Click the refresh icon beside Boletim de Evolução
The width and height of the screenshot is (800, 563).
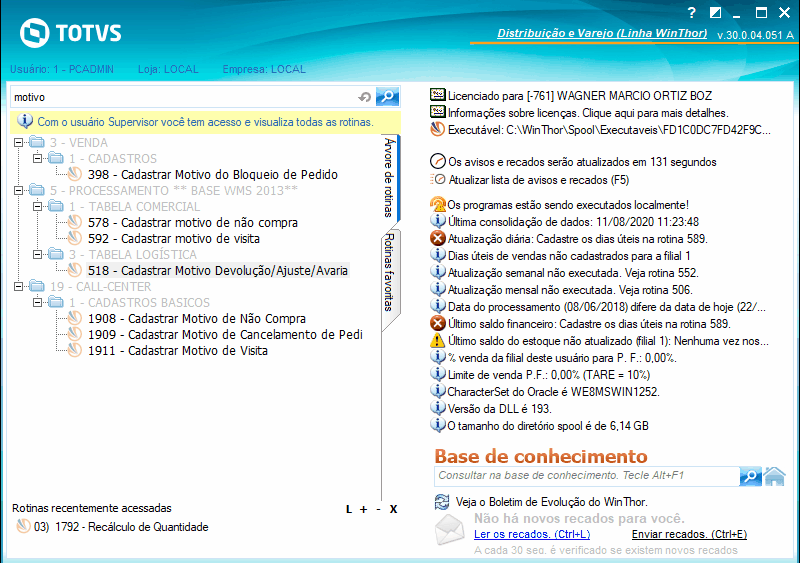point(442,502)
